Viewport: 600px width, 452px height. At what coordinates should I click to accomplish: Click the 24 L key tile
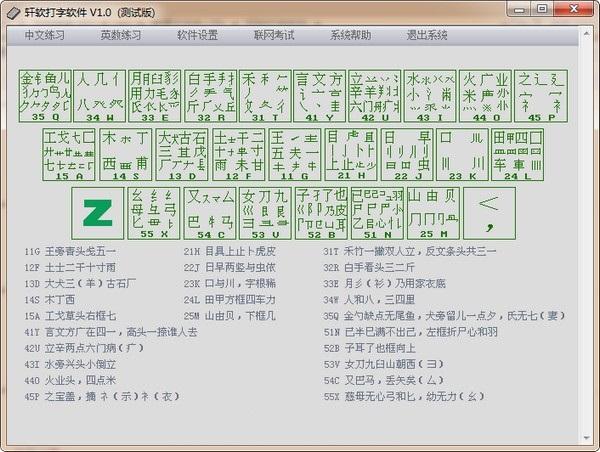517,155
